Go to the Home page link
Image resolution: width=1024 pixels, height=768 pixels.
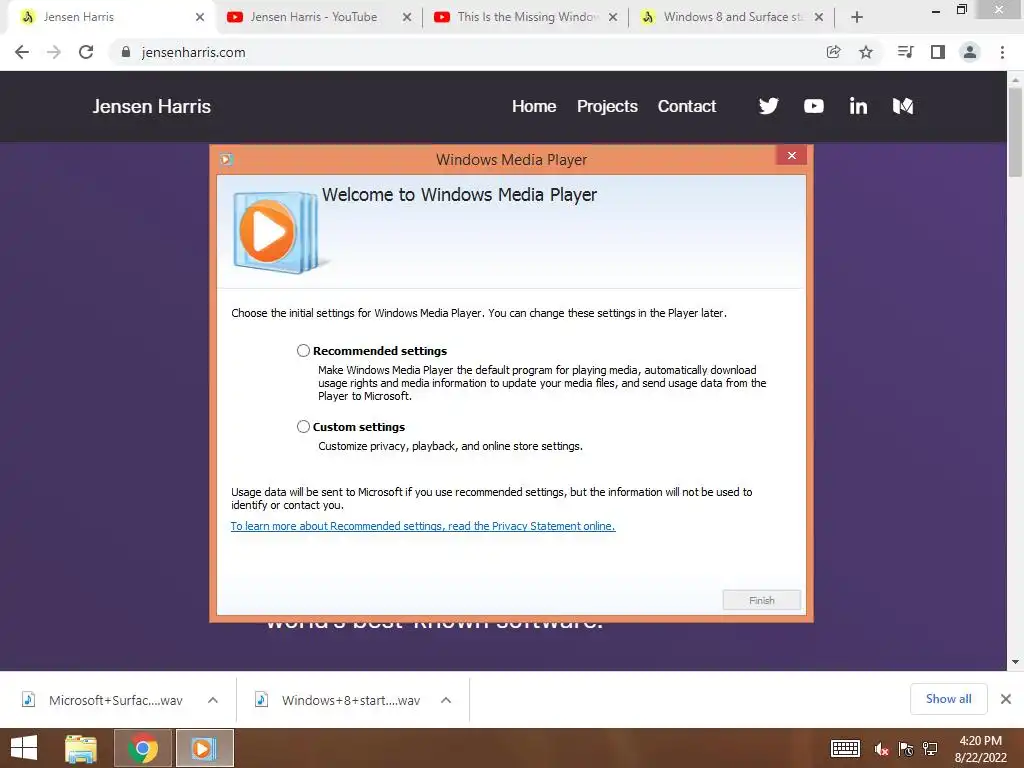(x=534, y=106)
